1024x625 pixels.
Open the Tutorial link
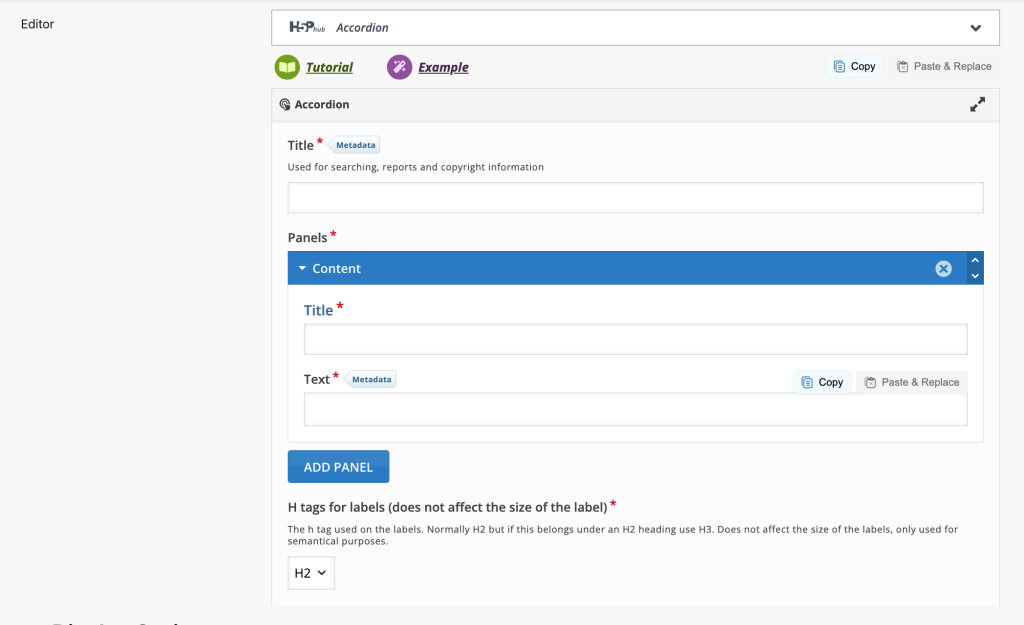[329, 67]
